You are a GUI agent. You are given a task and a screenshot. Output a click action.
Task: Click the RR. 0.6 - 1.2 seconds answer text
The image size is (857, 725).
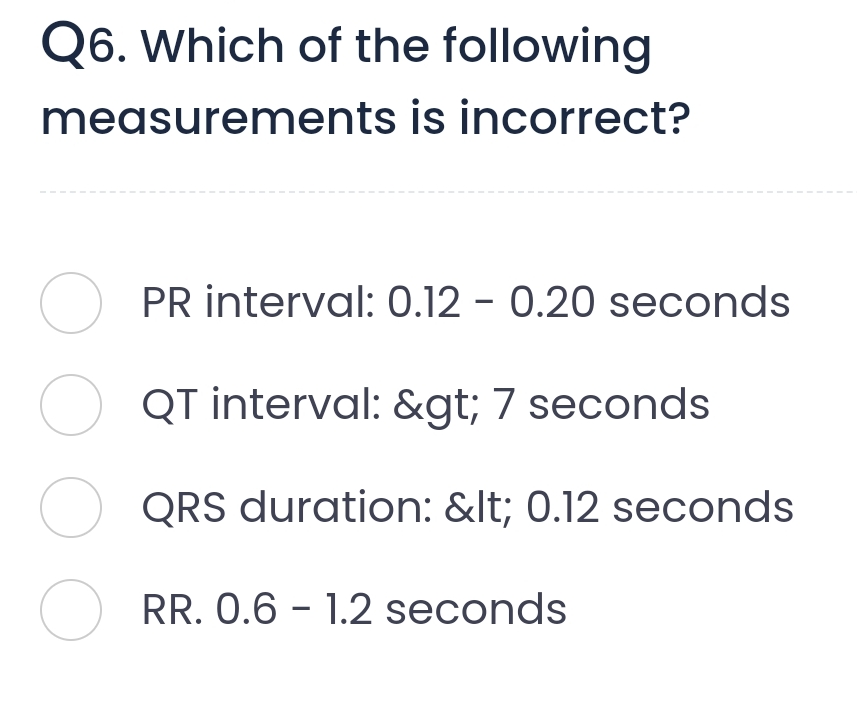tap(354, 610)
